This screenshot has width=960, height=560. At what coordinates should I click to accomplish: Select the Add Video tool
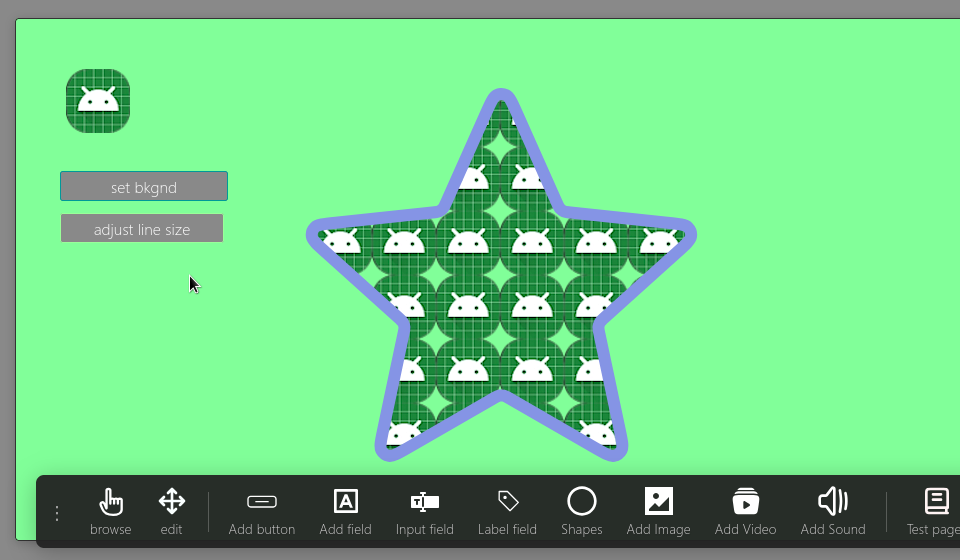point(745,511)
